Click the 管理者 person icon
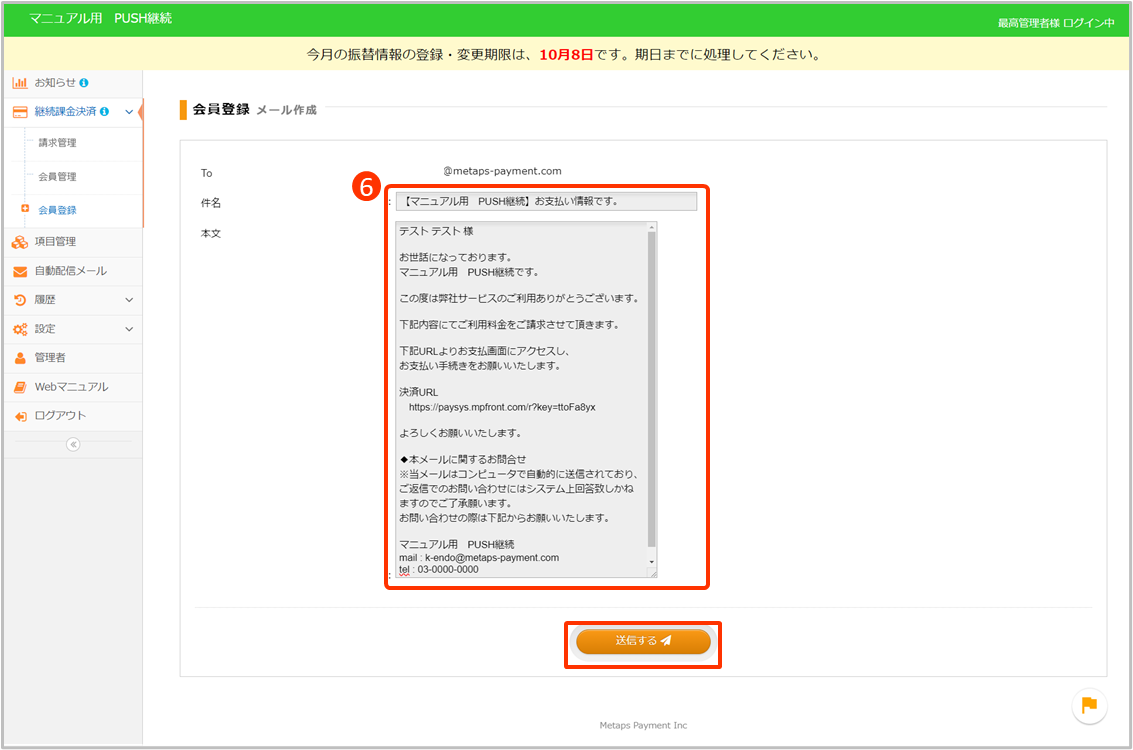 pos(20,358)
